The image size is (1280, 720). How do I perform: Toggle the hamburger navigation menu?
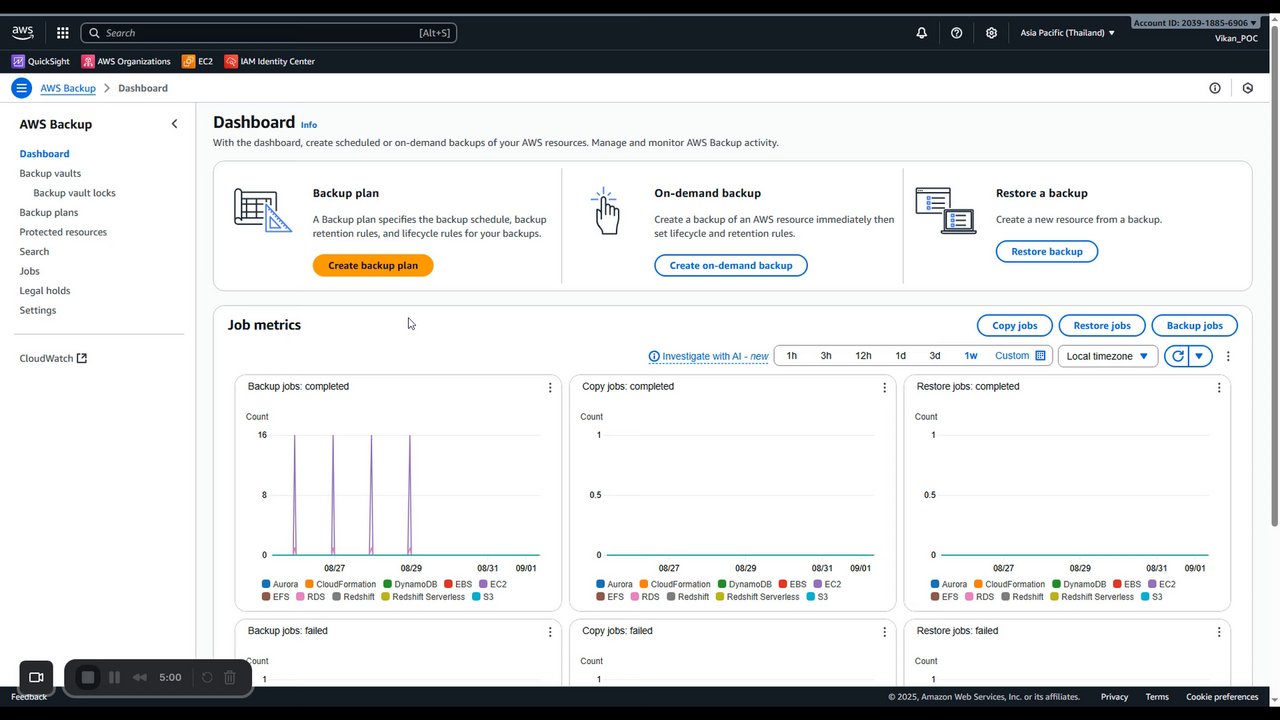point(21,88)
